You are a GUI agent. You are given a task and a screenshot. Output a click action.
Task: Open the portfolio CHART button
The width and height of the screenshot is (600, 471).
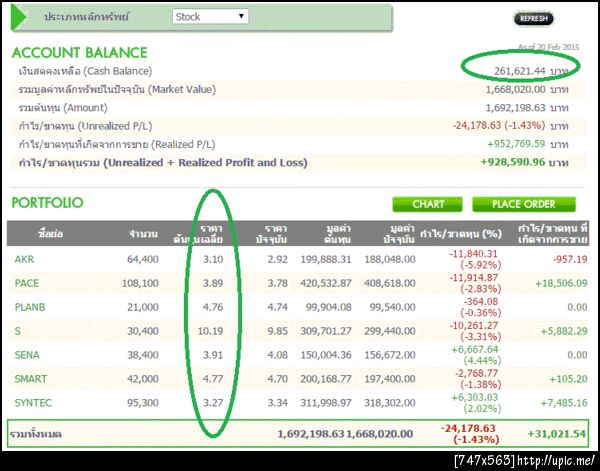427,204
